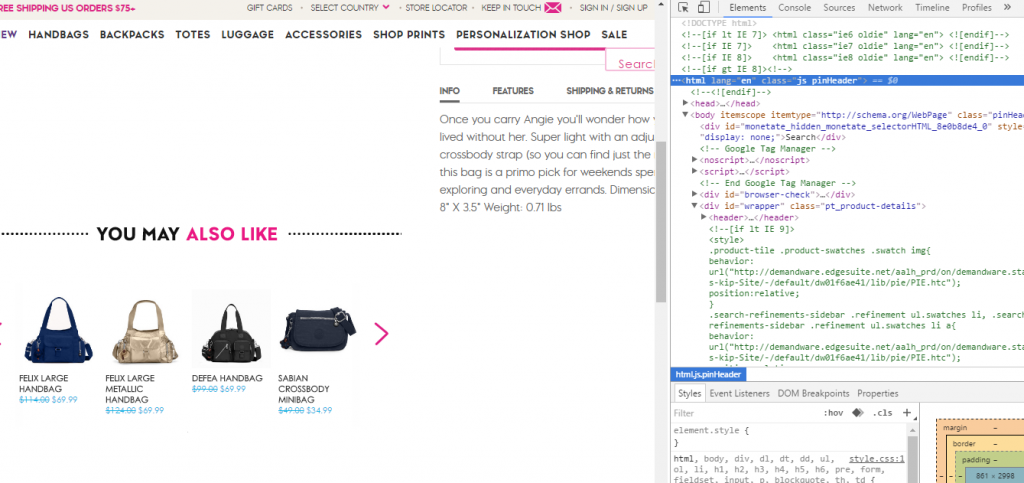This screenshot has height=483, width=1024.
Task: Click the Keep In Touch envelope icon
Action: (x=552, y=8)
